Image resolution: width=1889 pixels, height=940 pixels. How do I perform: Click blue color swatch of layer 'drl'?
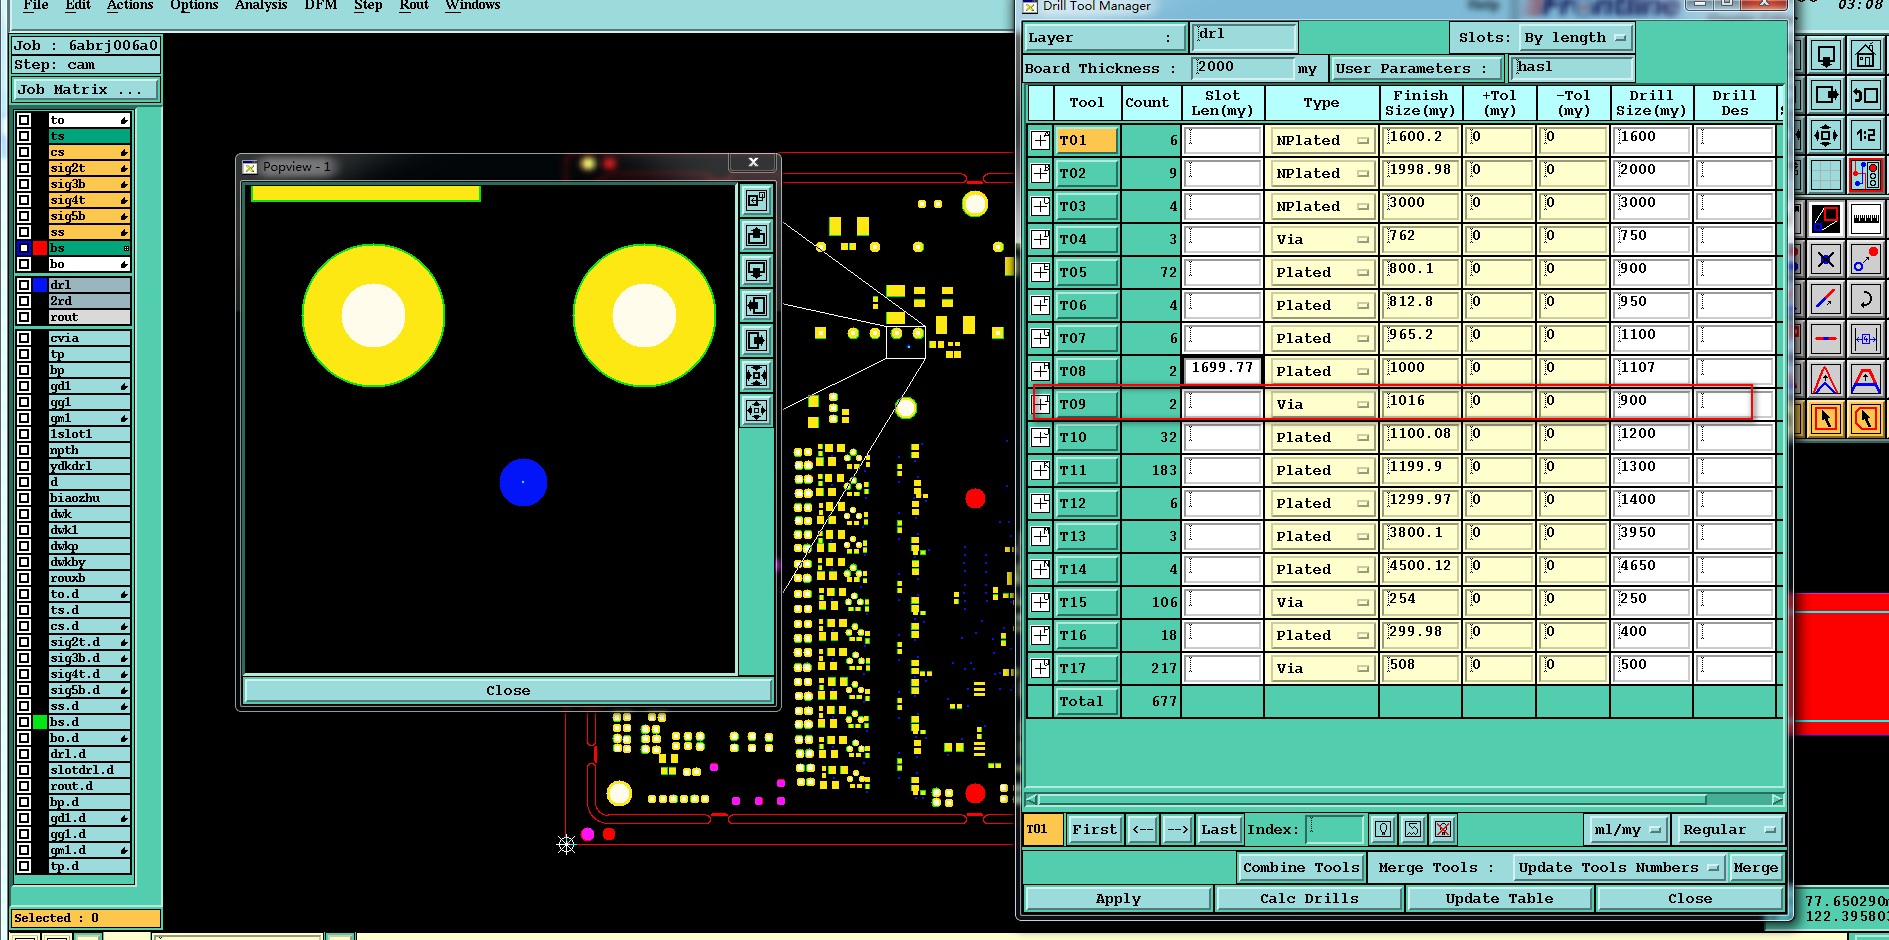pyautogui.click(x=40, y=285)
